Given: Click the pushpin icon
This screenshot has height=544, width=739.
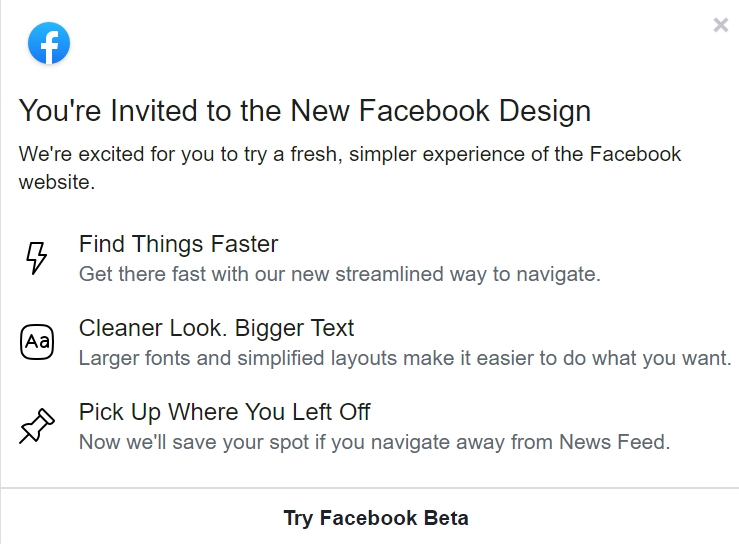Looking at the screenshot, I should [x=37, y=426].
